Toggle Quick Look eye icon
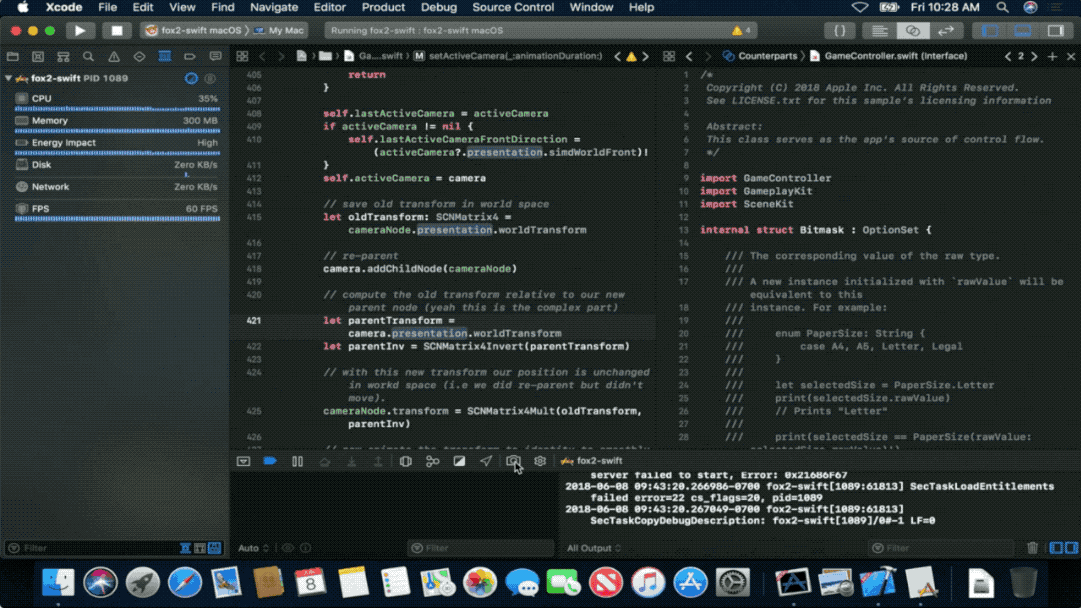Viewport: 1081px width, 608px height. [287, 548]
